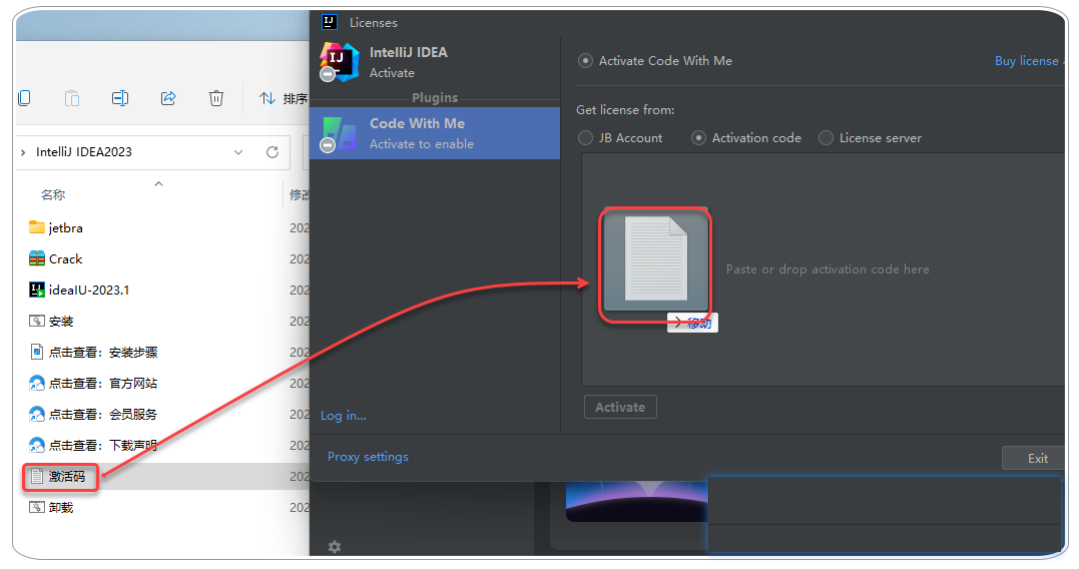Select Code With Me plugin entry
This screenshot has width=1079, height=569.
coord(435,133)
